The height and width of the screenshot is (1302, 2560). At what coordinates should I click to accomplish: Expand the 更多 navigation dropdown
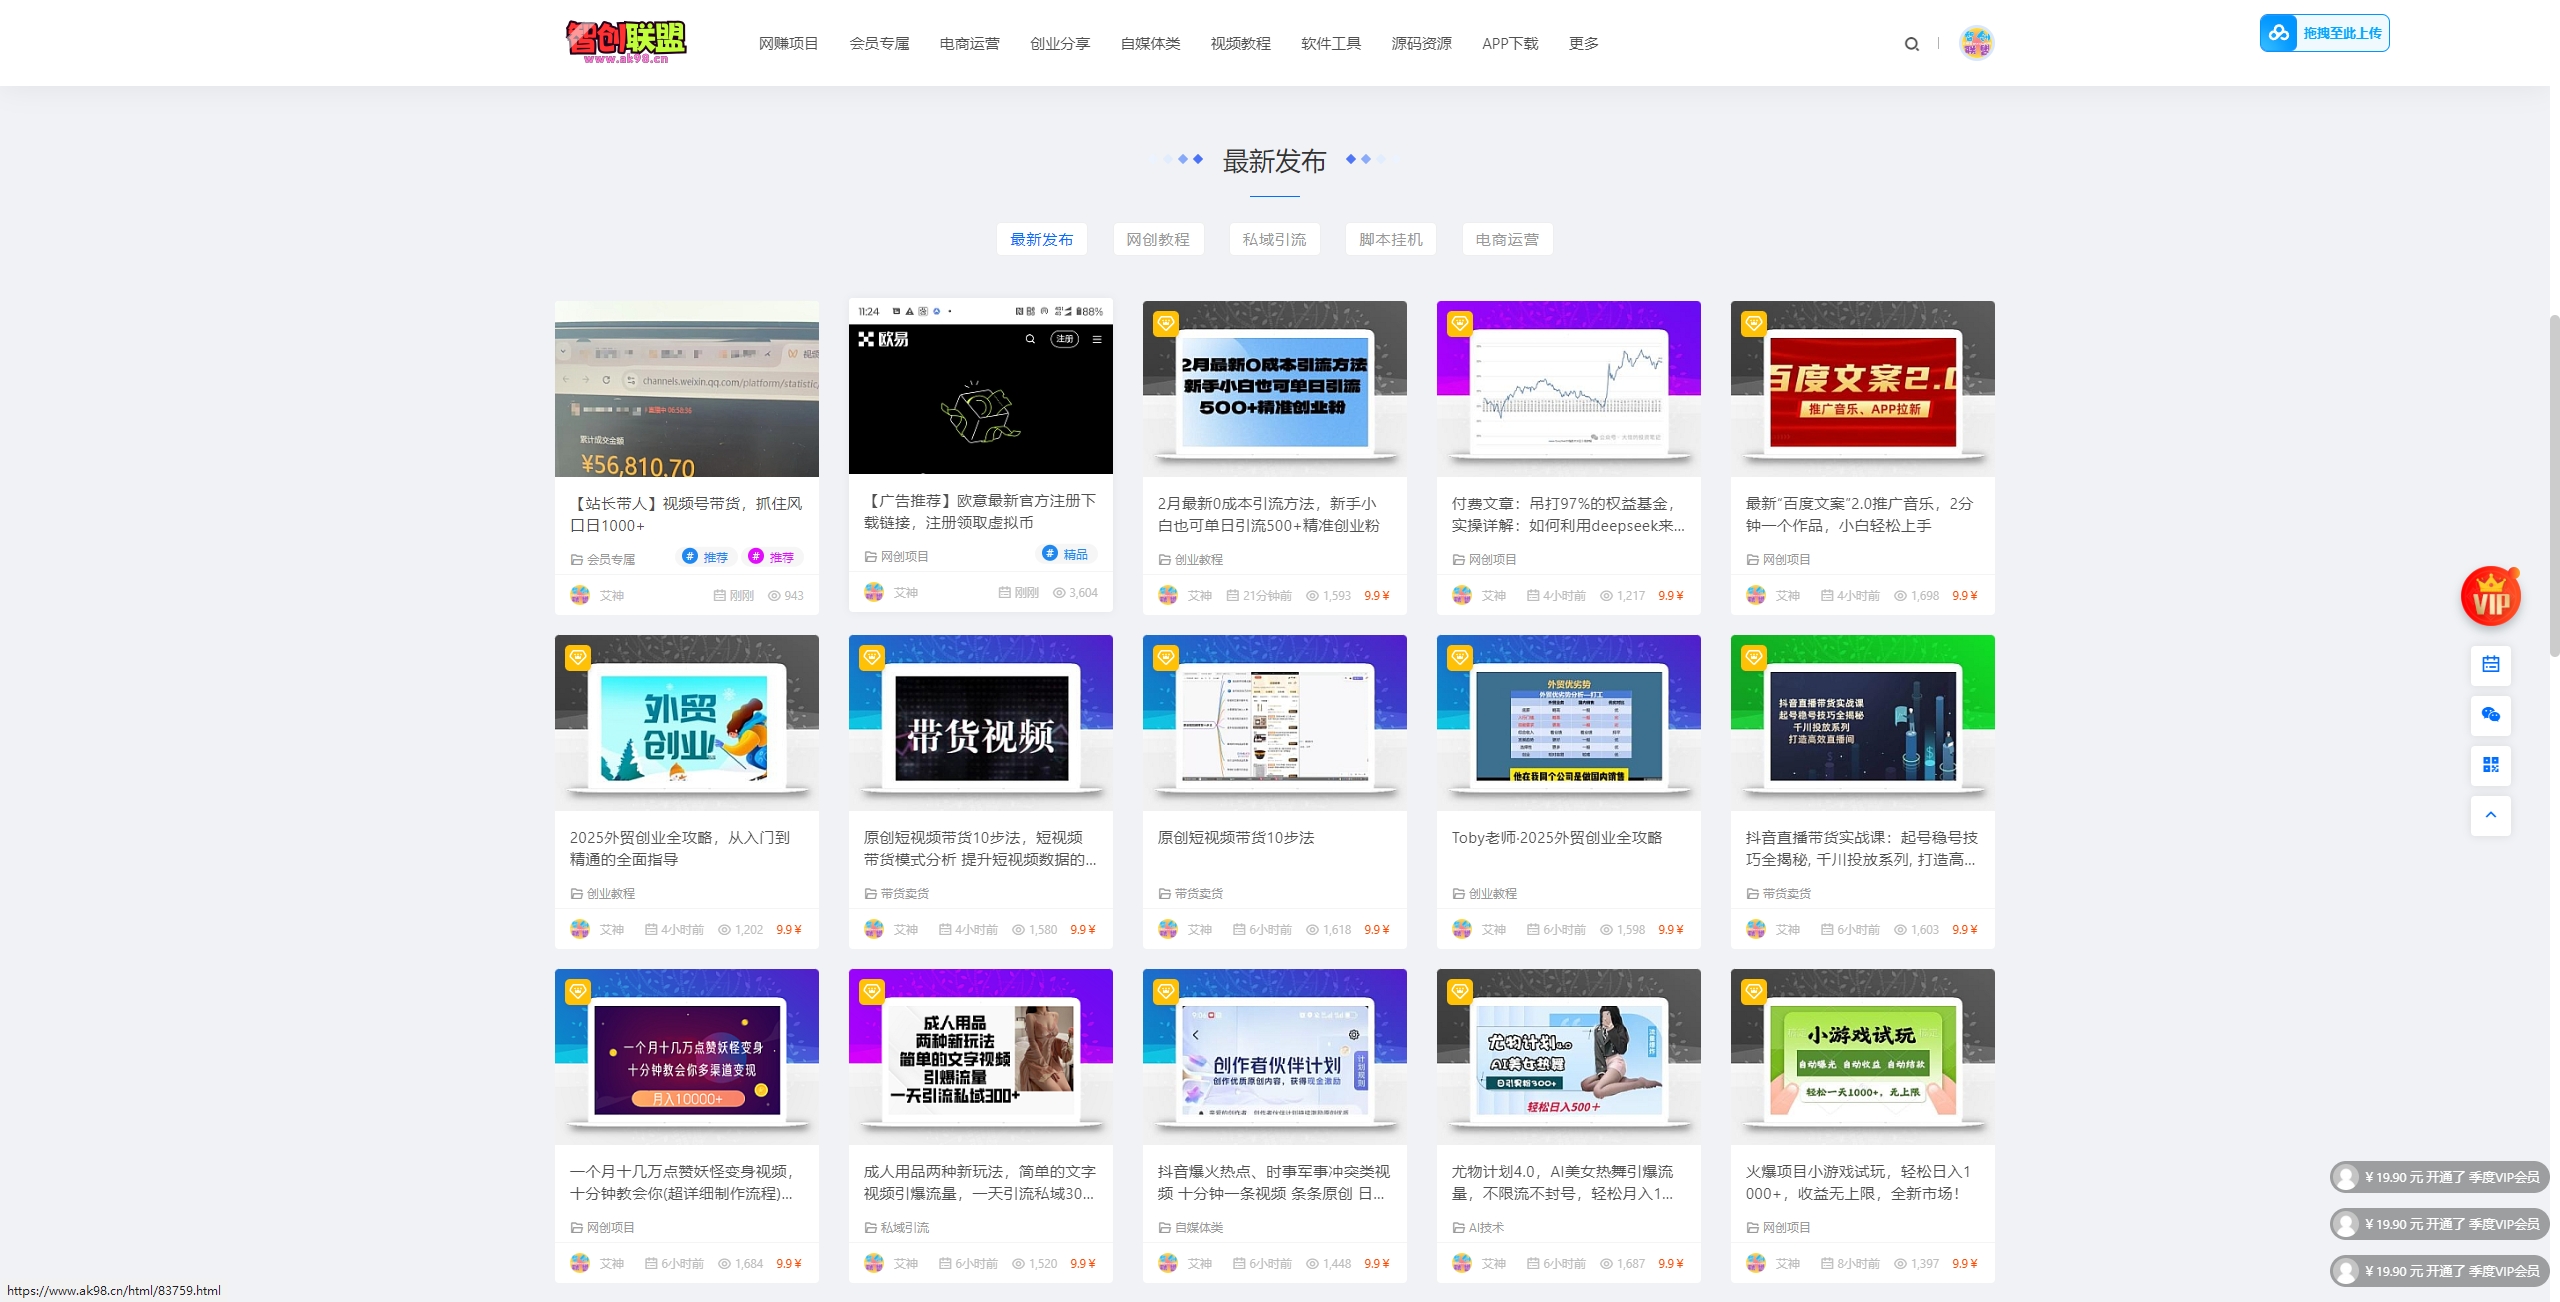(x=1583, y=43)
